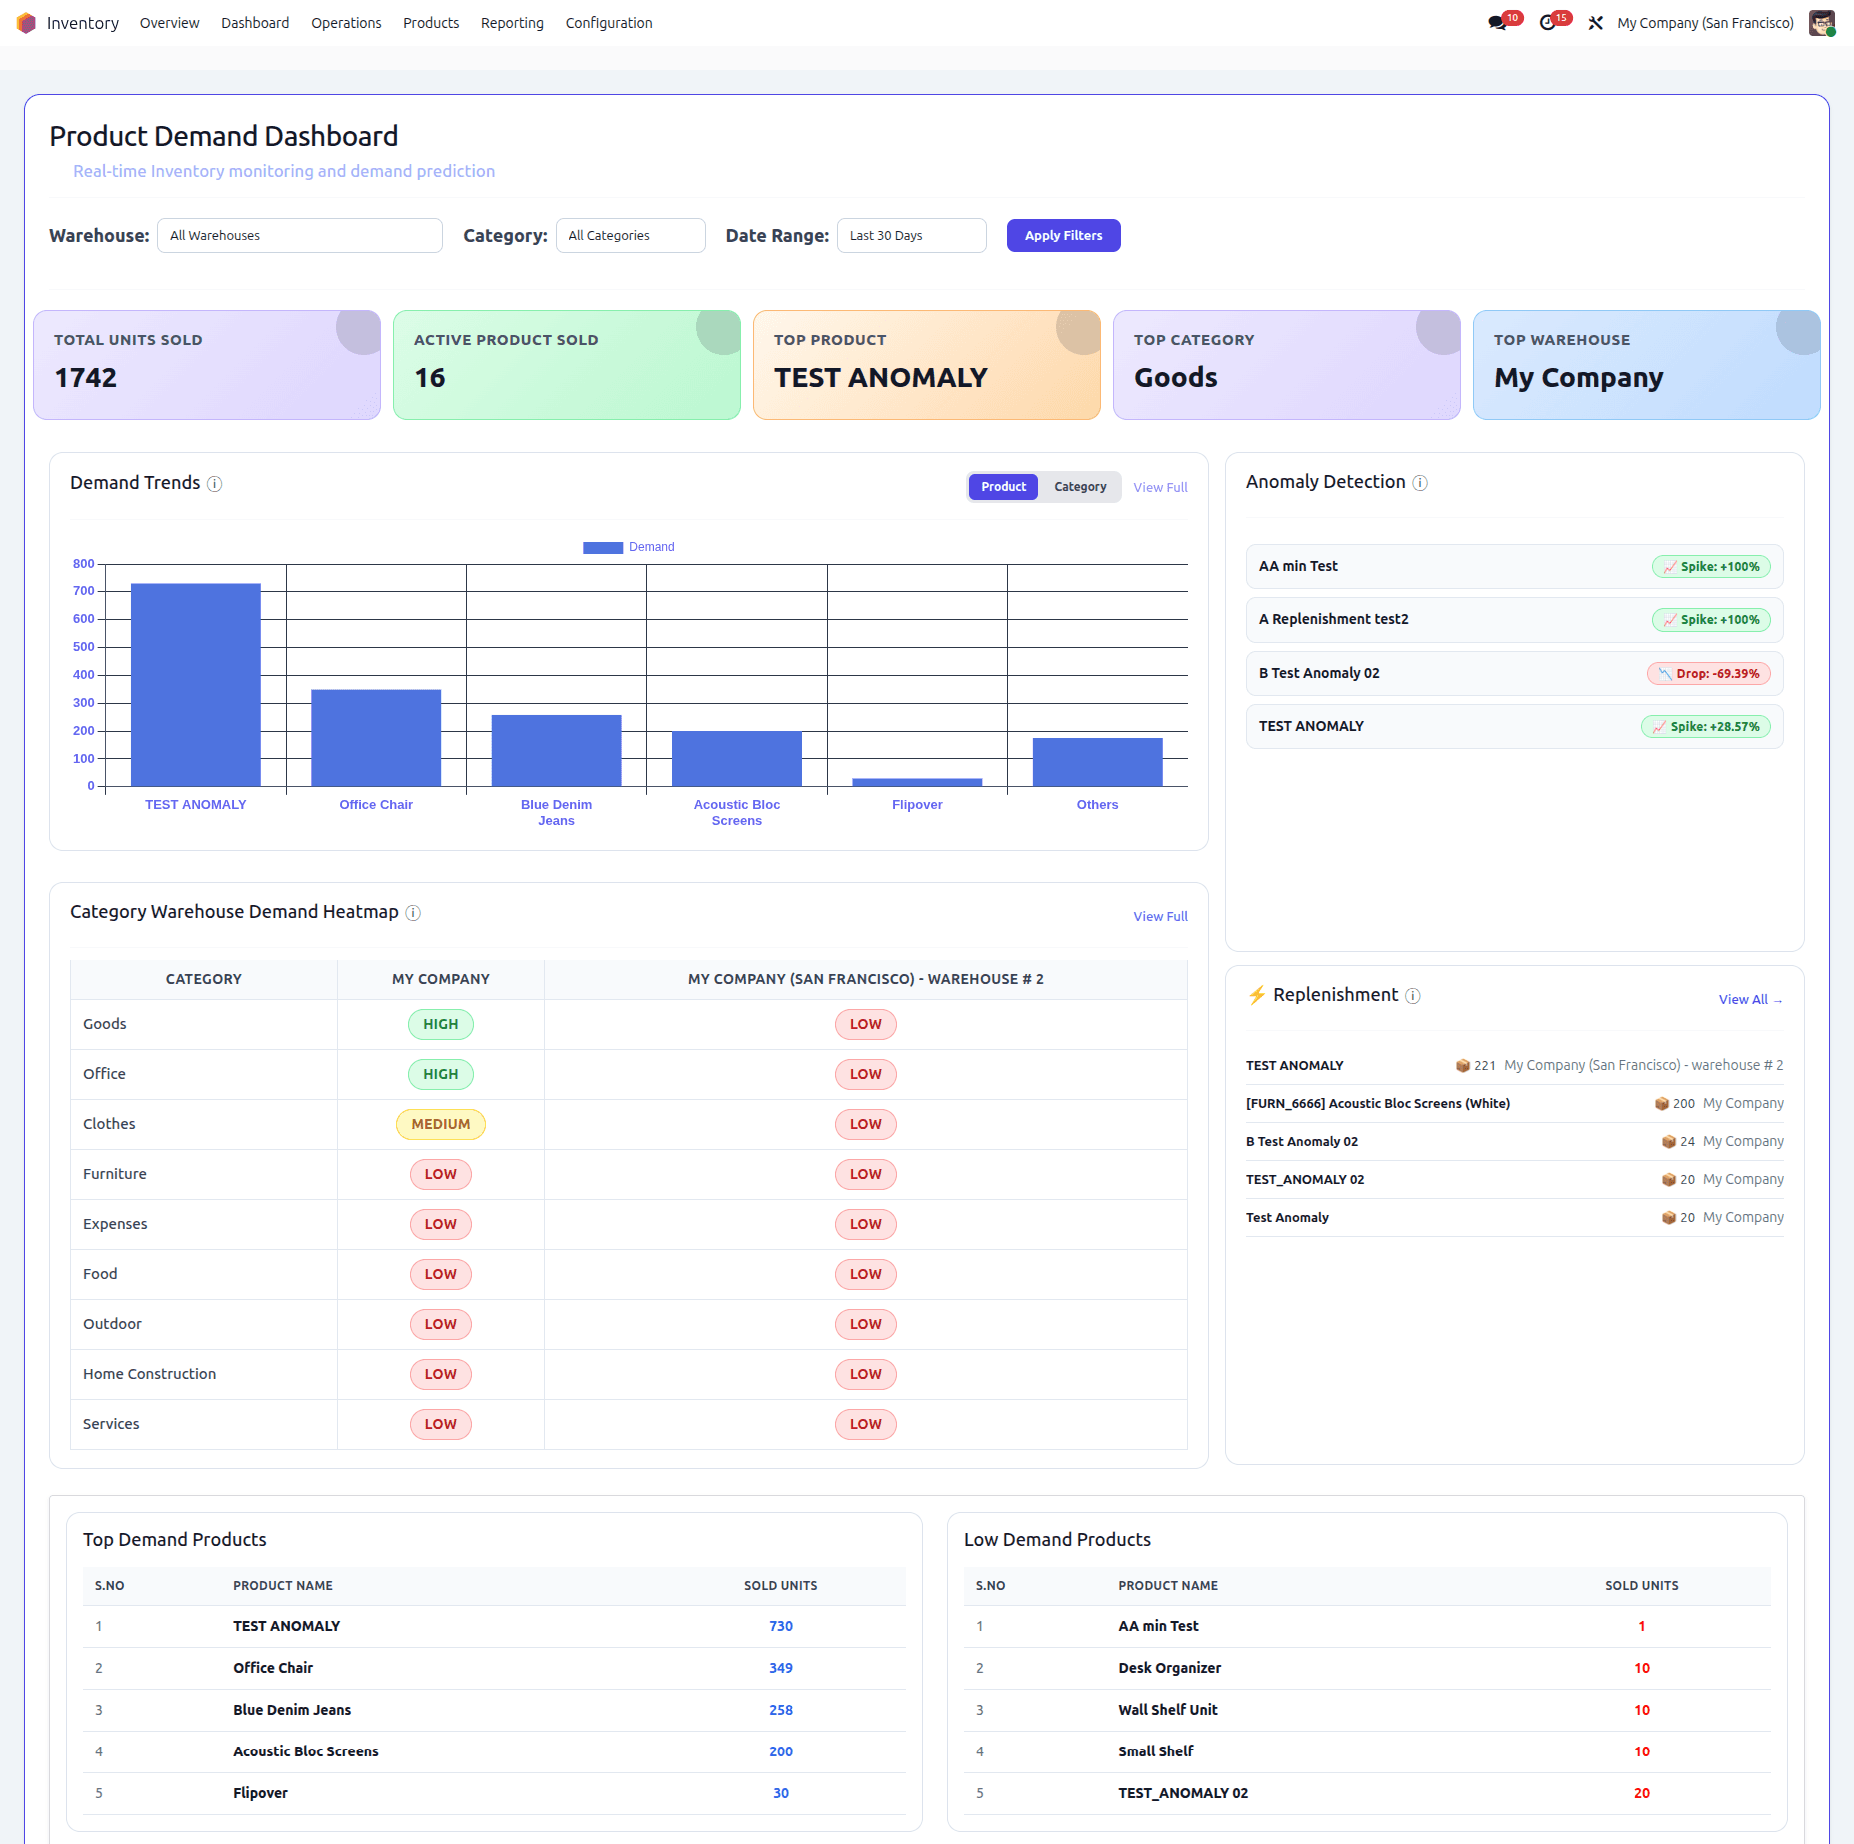
Task: Click the Demand legend color box
Action: tap(603, 548)
